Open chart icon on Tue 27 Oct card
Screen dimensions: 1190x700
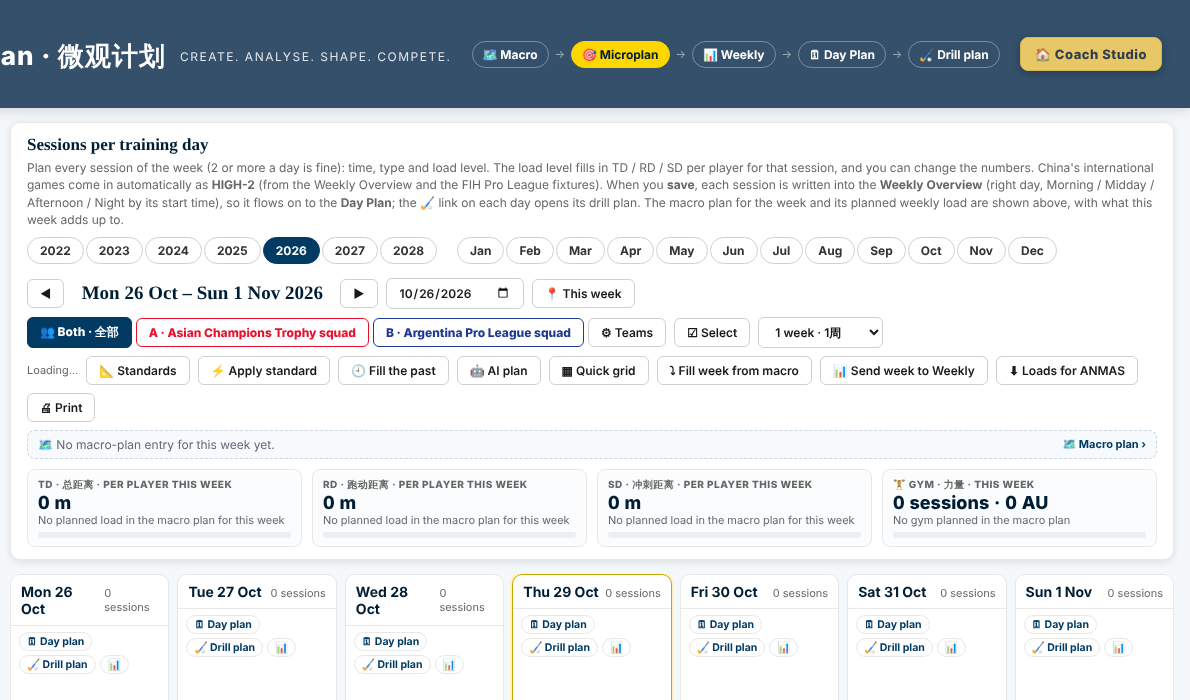click(x=282, y=648)
